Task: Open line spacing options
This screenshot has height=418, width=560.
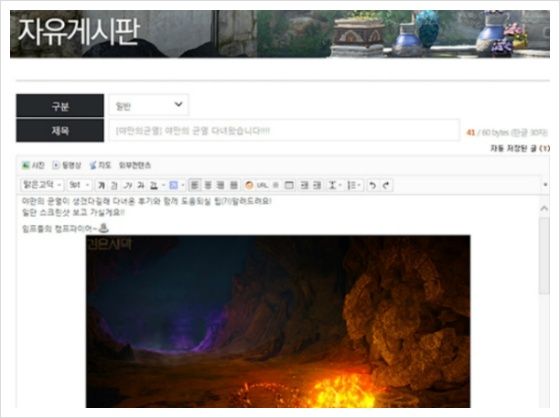Action: click(x=335, y=185)
